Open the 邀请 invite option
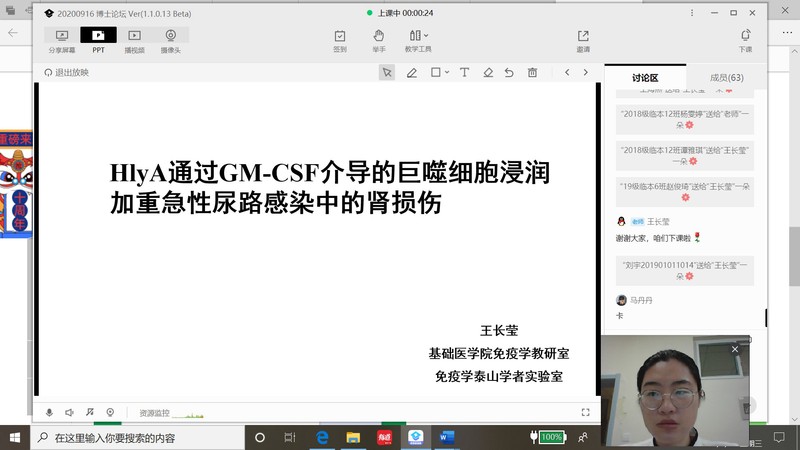The width and height of the screenshot is (800, 450). [583, 40]
